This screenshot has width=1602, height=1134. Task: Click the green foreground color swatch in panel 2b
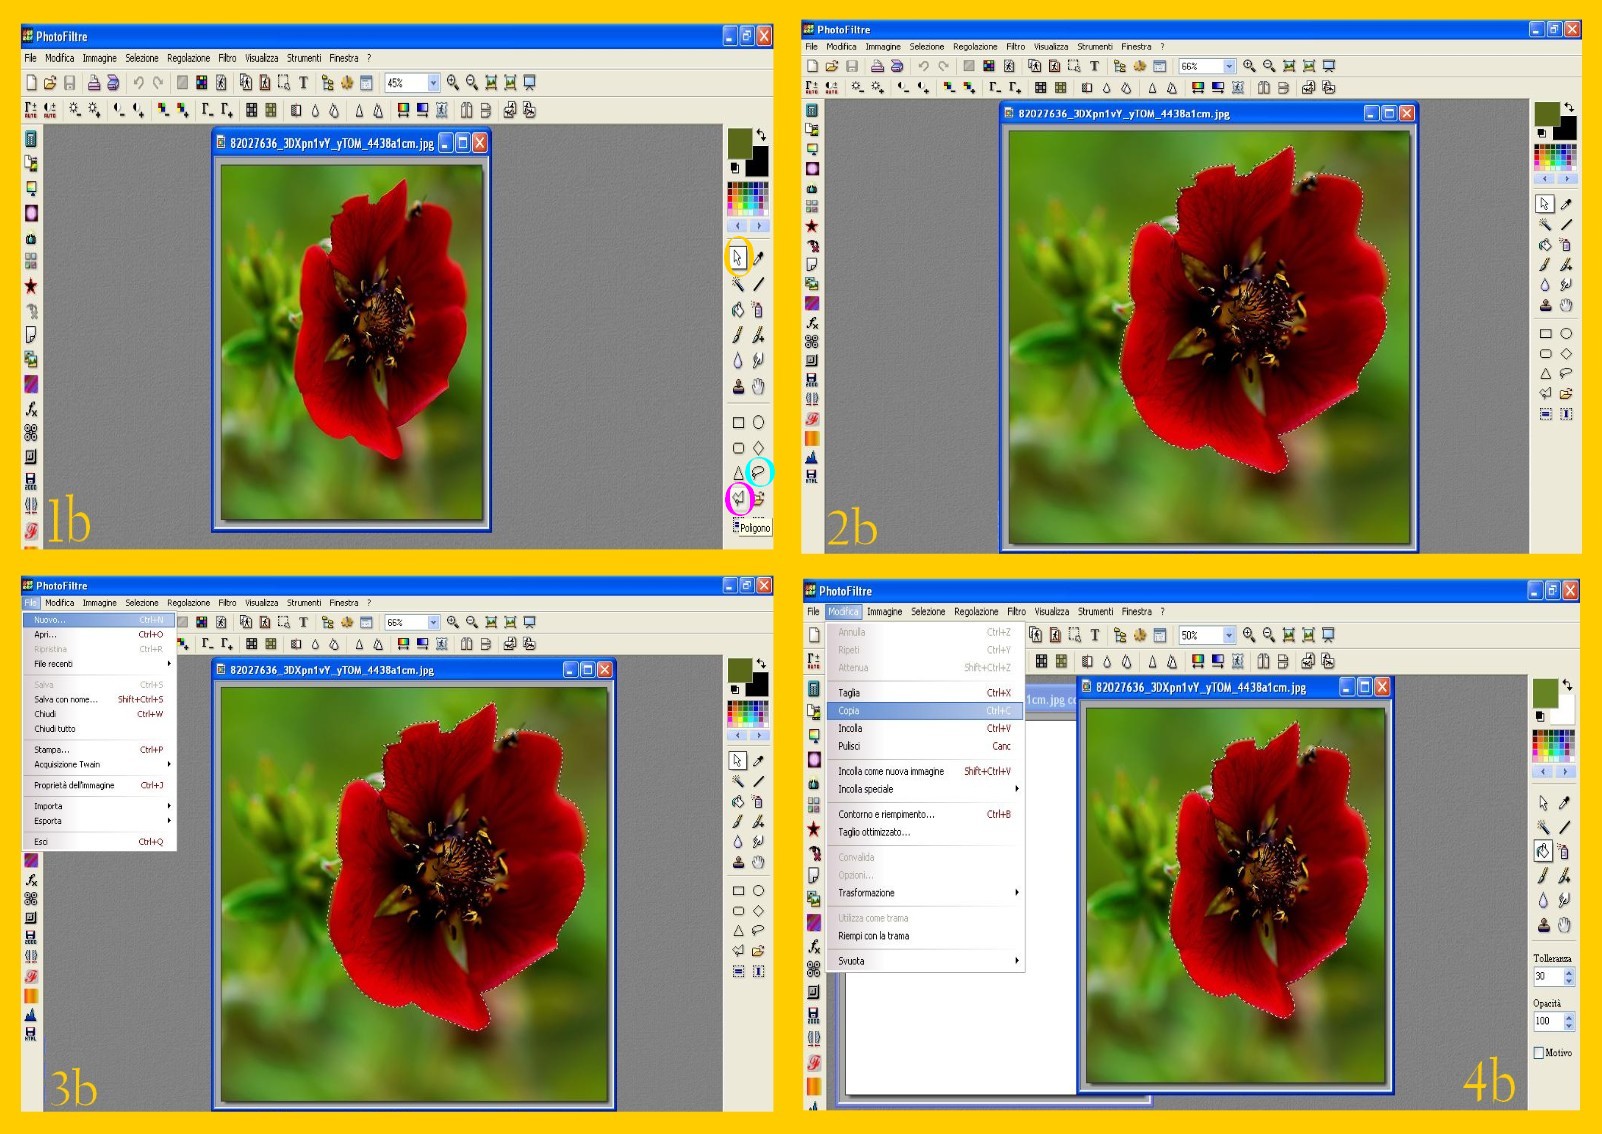coord(1546,113)
